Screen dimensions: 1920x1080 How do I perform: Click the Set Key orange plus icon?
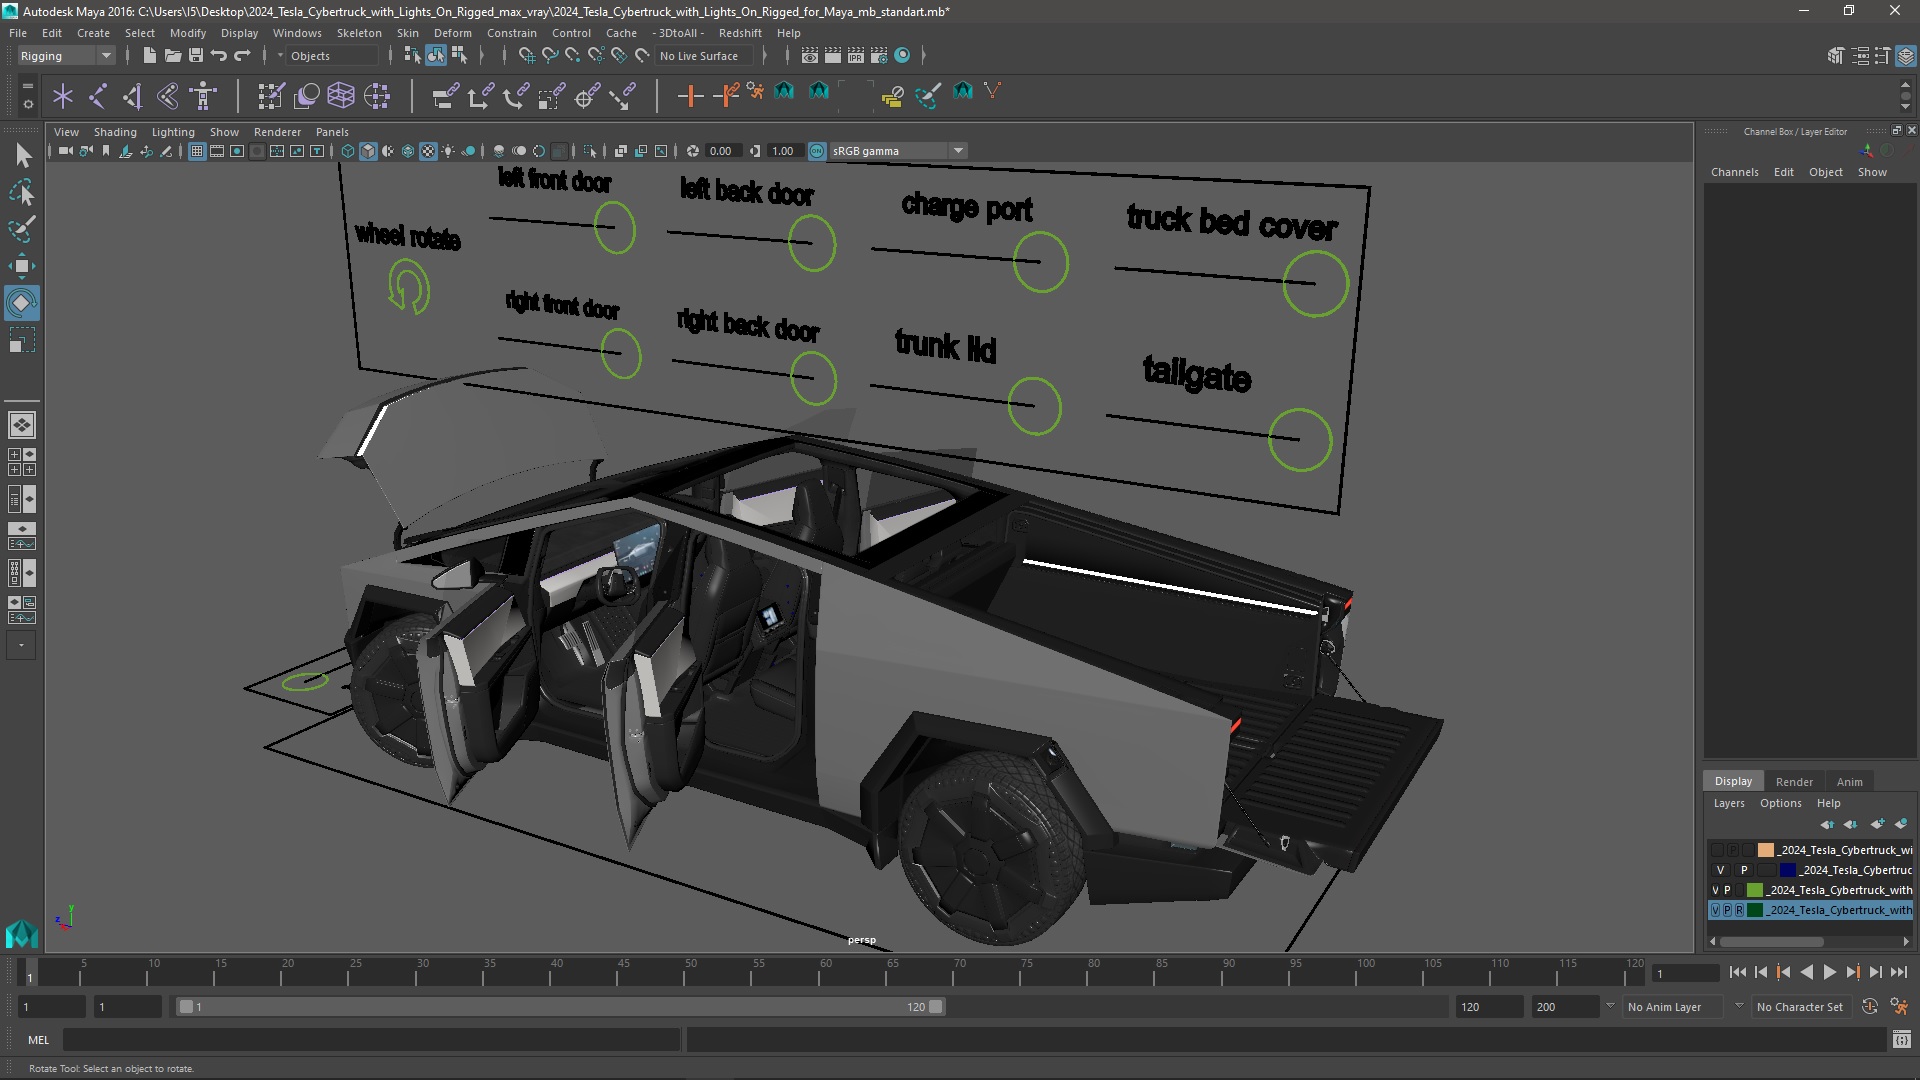[x=690, y=96]
